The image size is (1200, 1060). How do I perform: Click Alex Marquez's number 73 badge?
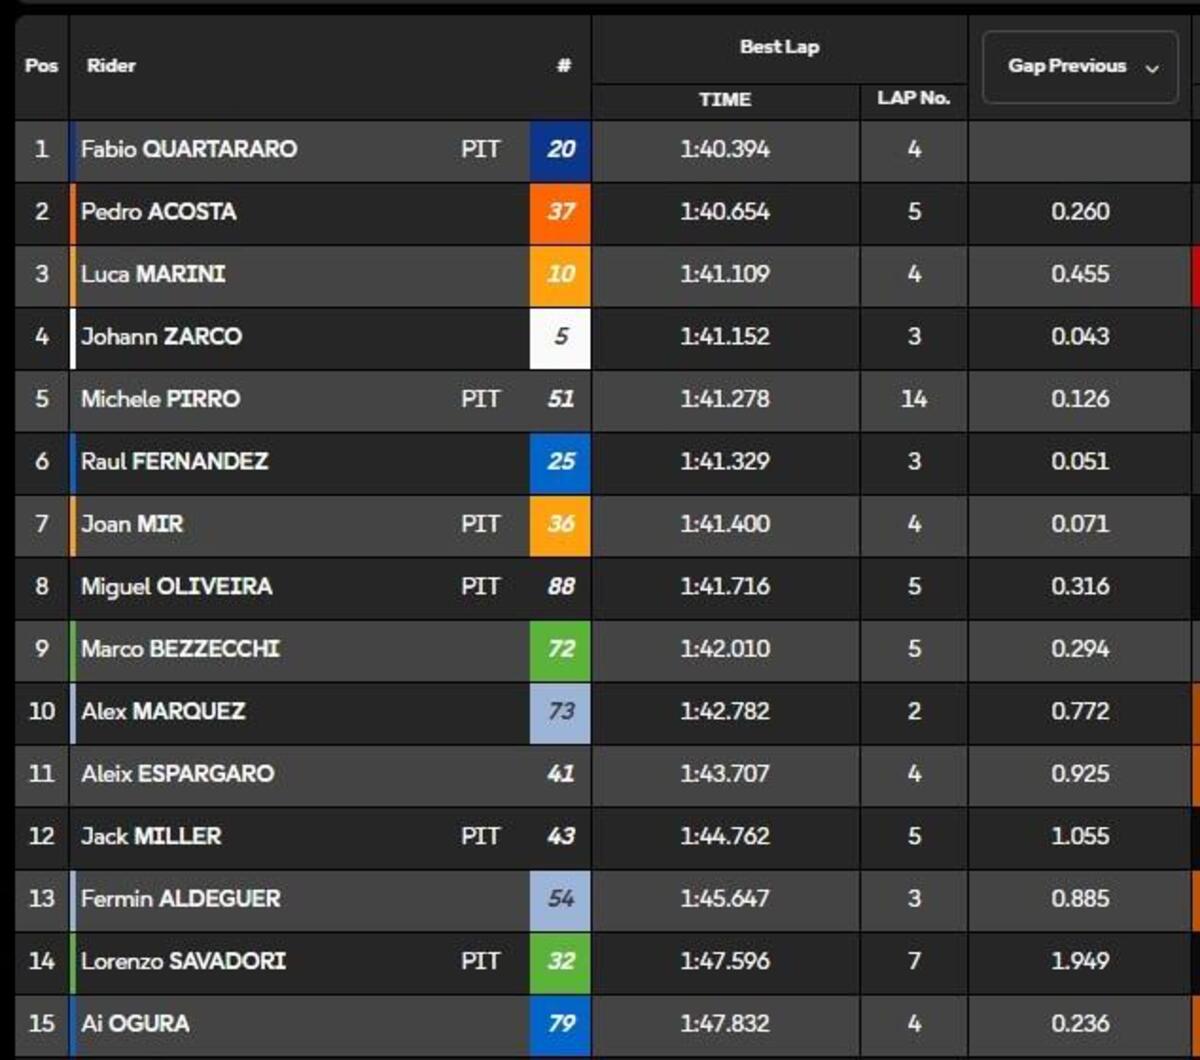coord(560,711)
